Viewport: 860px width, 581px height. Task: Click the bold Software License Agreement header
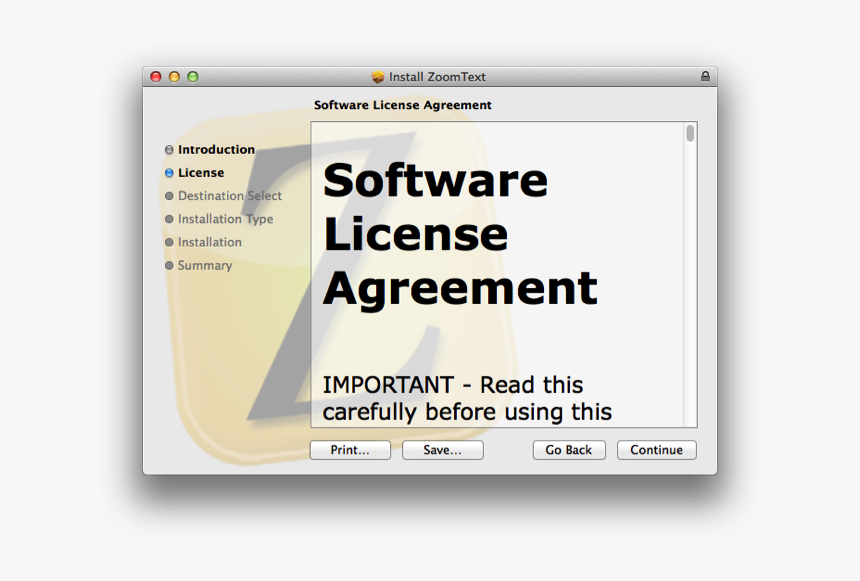pyautogui.click(x=403, y=105)
